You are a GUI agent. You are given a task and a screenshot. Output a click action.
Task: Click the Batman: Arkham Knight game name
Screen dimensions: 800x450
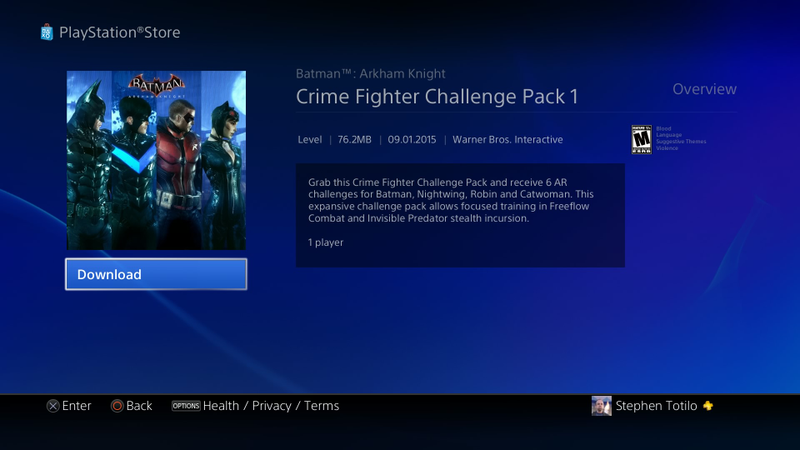(370, 73)
